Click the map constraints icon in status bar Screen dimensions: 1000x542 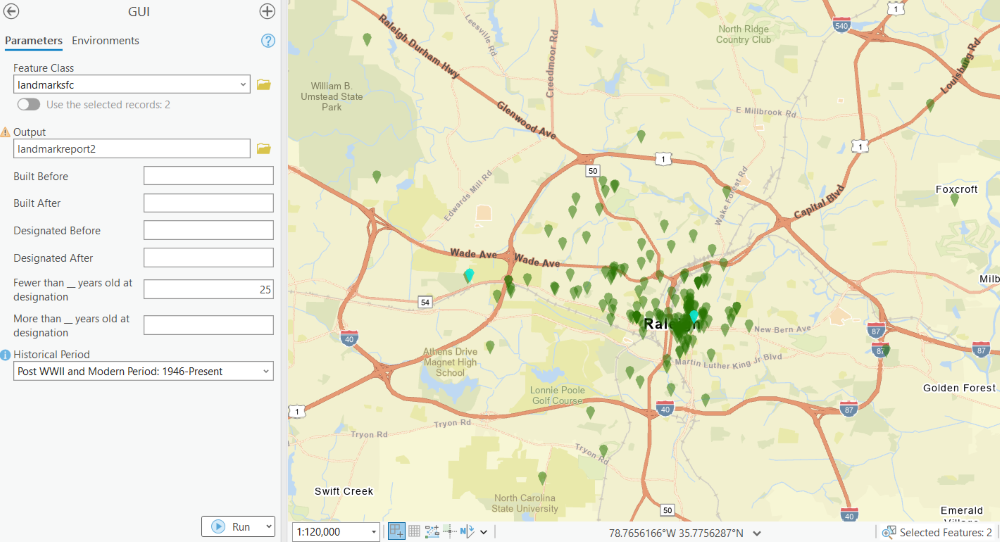pos(432,532)
